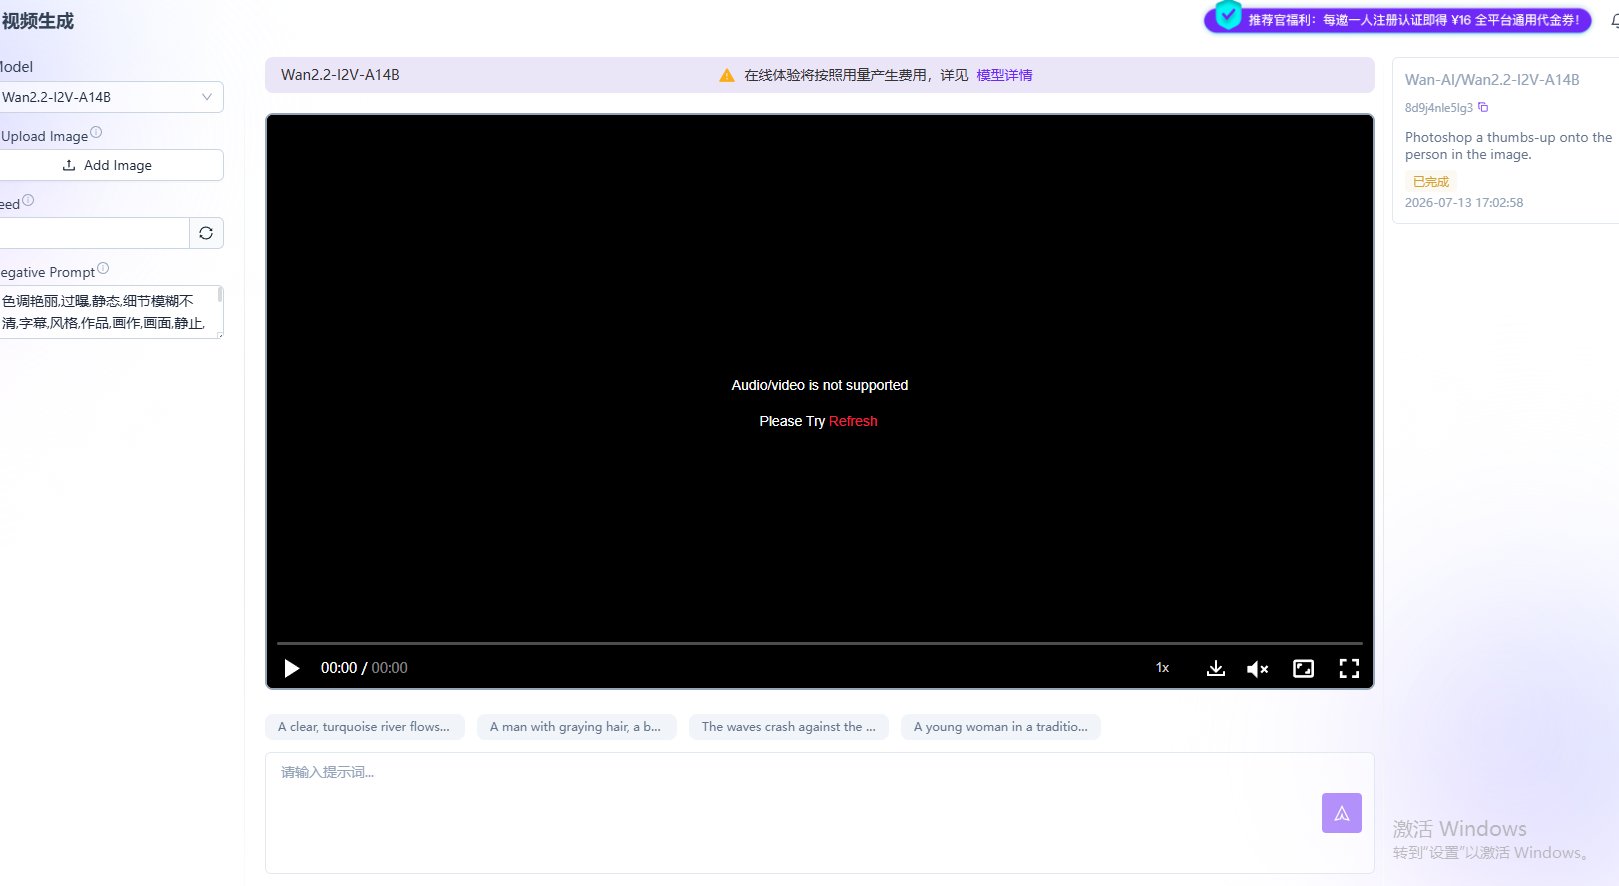Select 'A clear, turquoise river flows...' suggestion
The image size is (1619, 886).
pyautogui.click(x=364, y=727)
